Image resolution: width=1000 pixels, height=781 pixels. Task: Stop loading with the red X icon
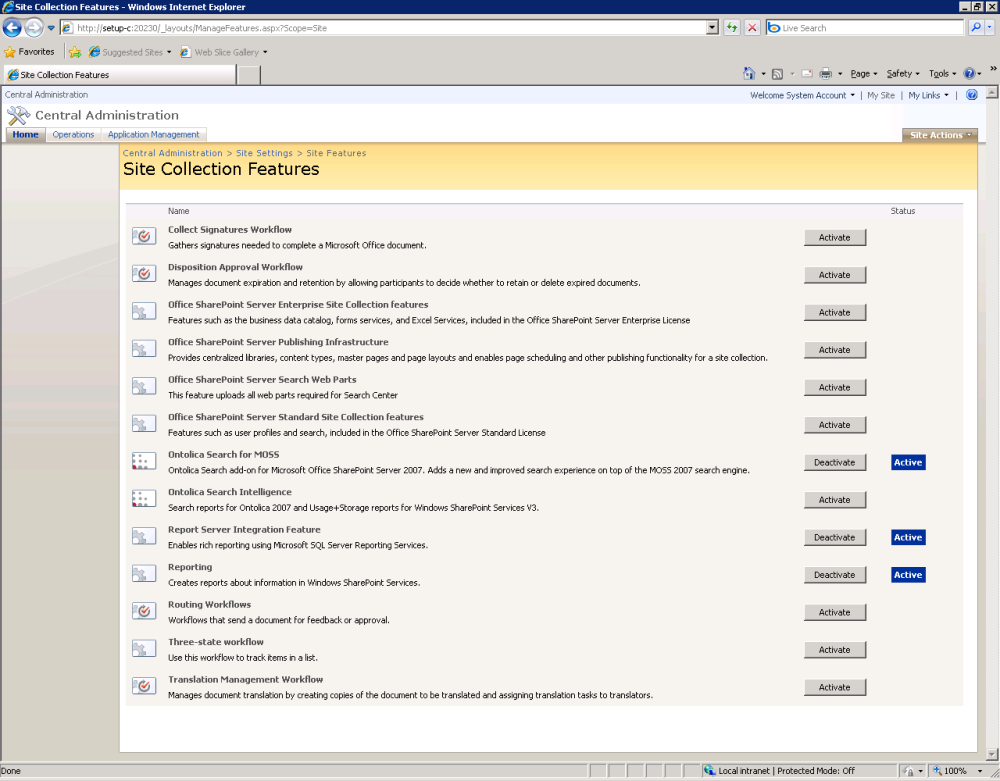[x=753, y=27]
